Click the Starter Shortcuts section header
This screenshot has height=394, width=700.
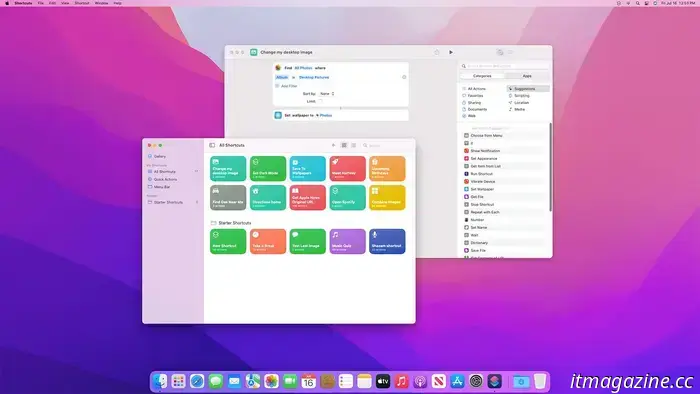pyautogui.click(x=231, y=223)
